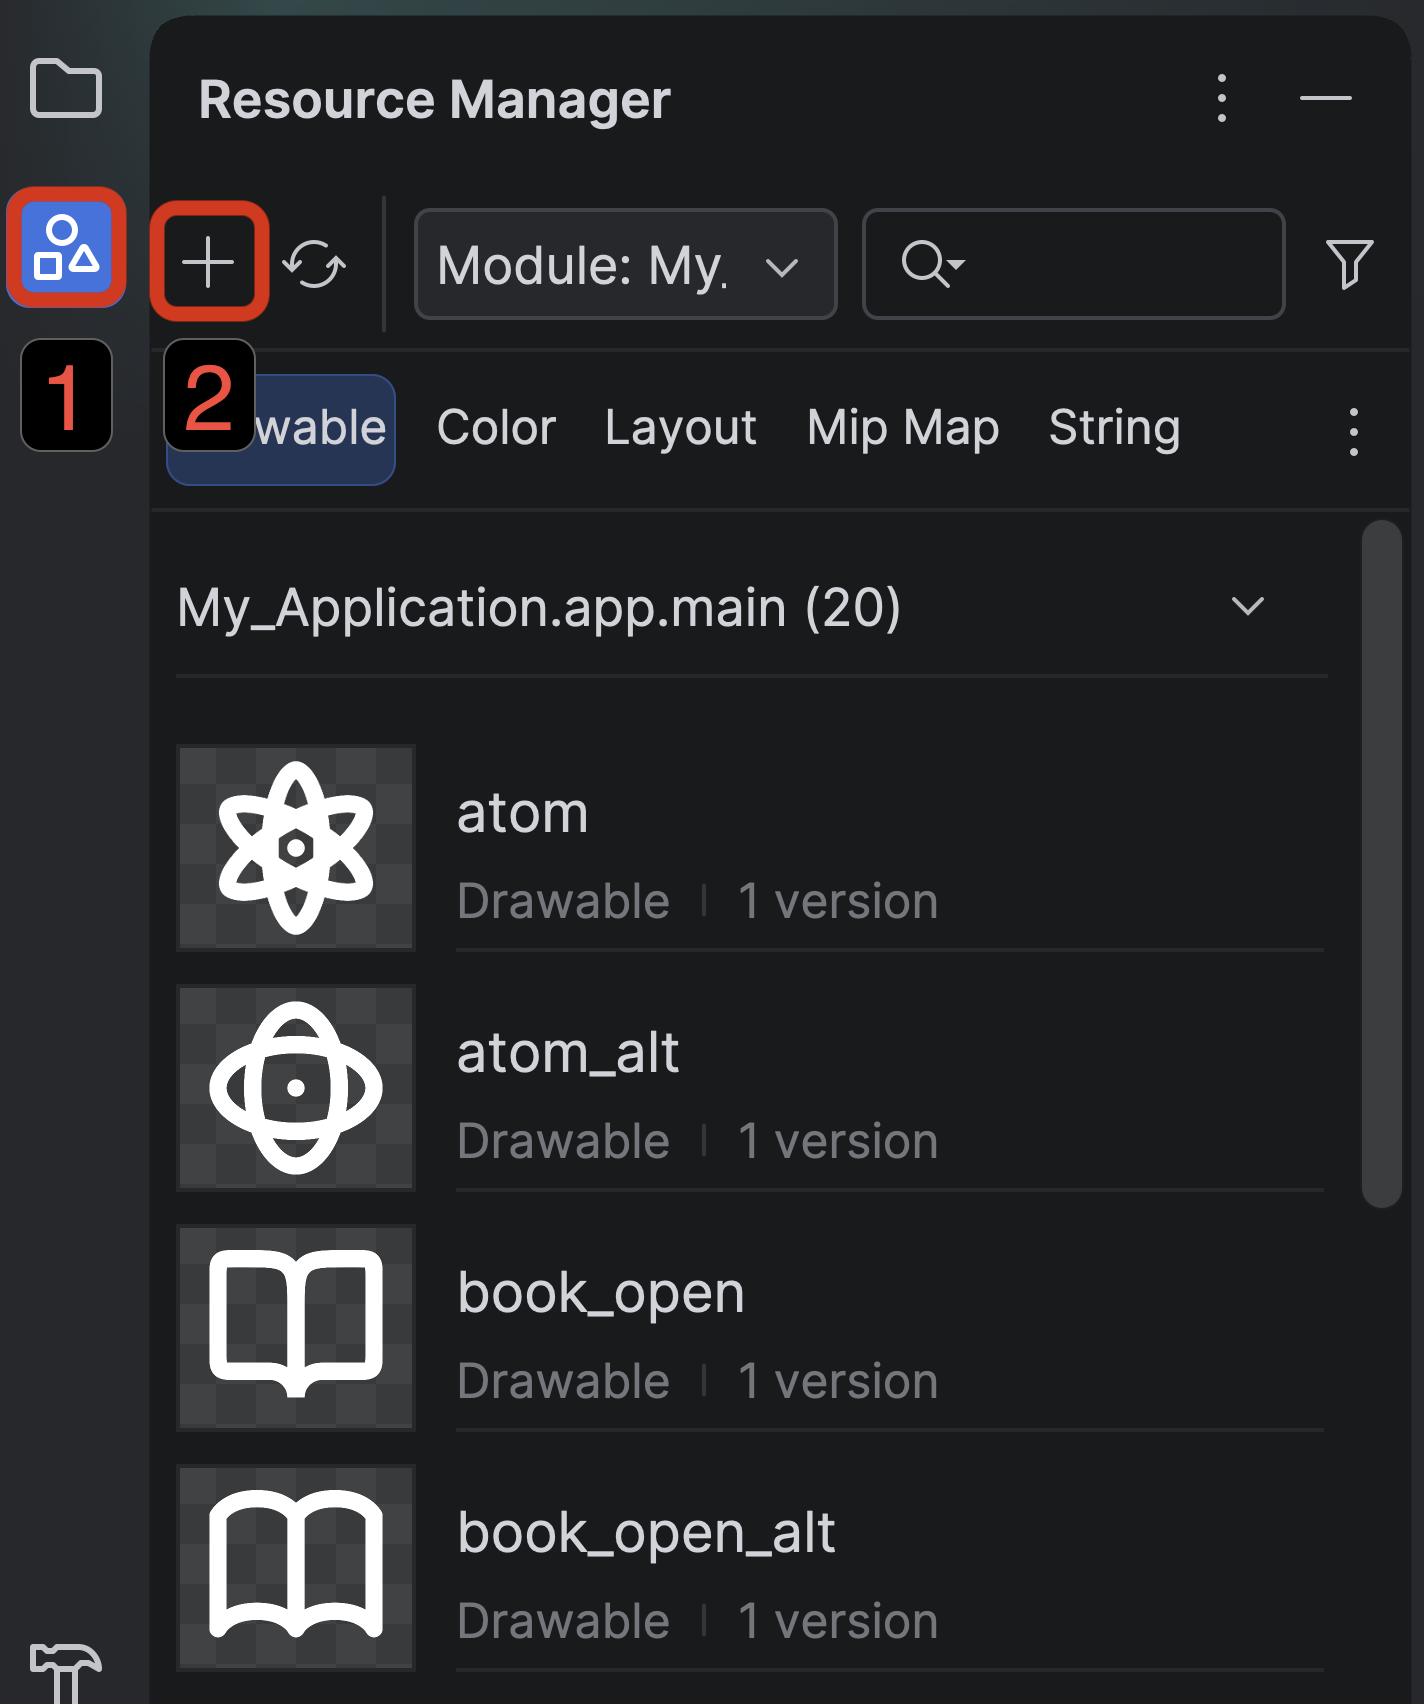Show more resource type tabs
Screen dimensions: 1424x1704
coord(1353,431)
